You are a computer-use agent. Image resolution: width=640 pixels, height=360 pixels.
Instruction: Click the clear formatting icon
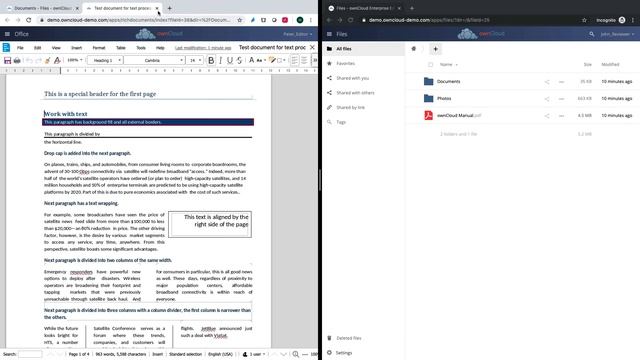pyautogui.click(x=57, y=60)
